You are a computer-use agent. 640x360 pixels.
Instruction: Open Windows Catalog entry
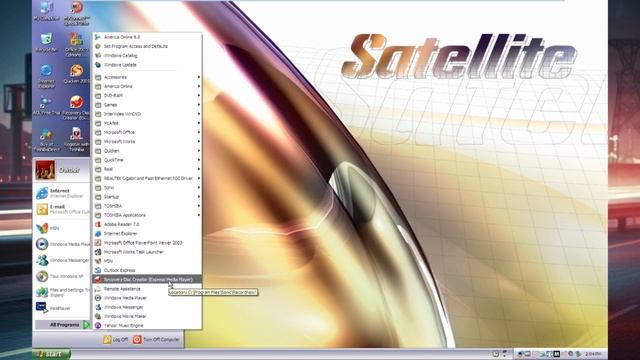(x=147, y=56)
